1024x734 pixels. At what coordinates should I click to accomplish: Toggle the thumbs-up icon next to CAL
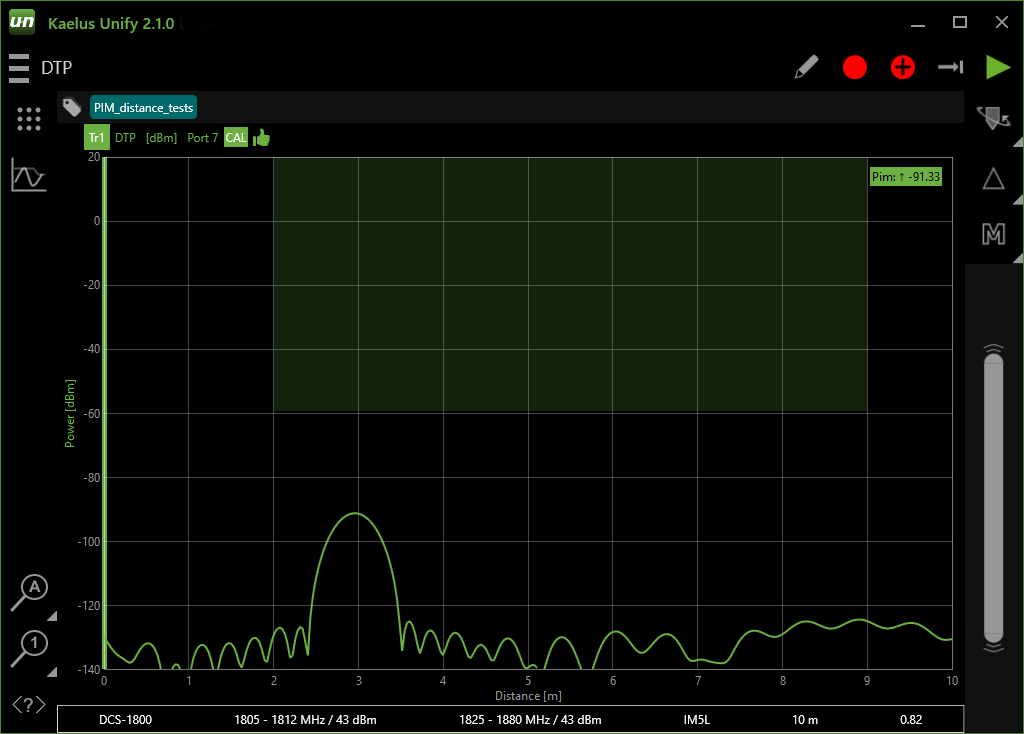pyautogui.click(x=261, y=137)
